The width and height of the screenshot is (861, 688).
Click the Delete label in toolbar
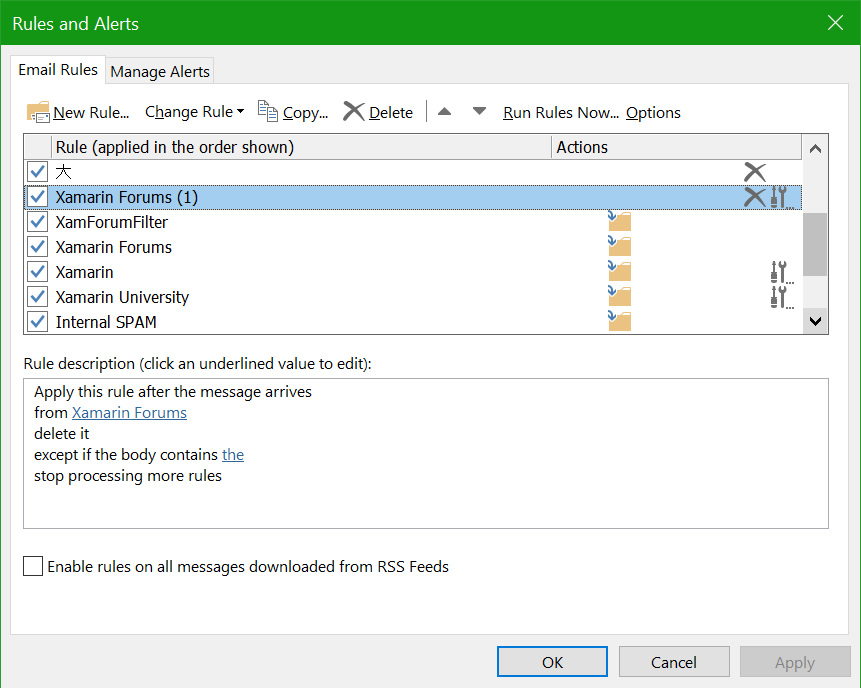[x=391, y=113]
